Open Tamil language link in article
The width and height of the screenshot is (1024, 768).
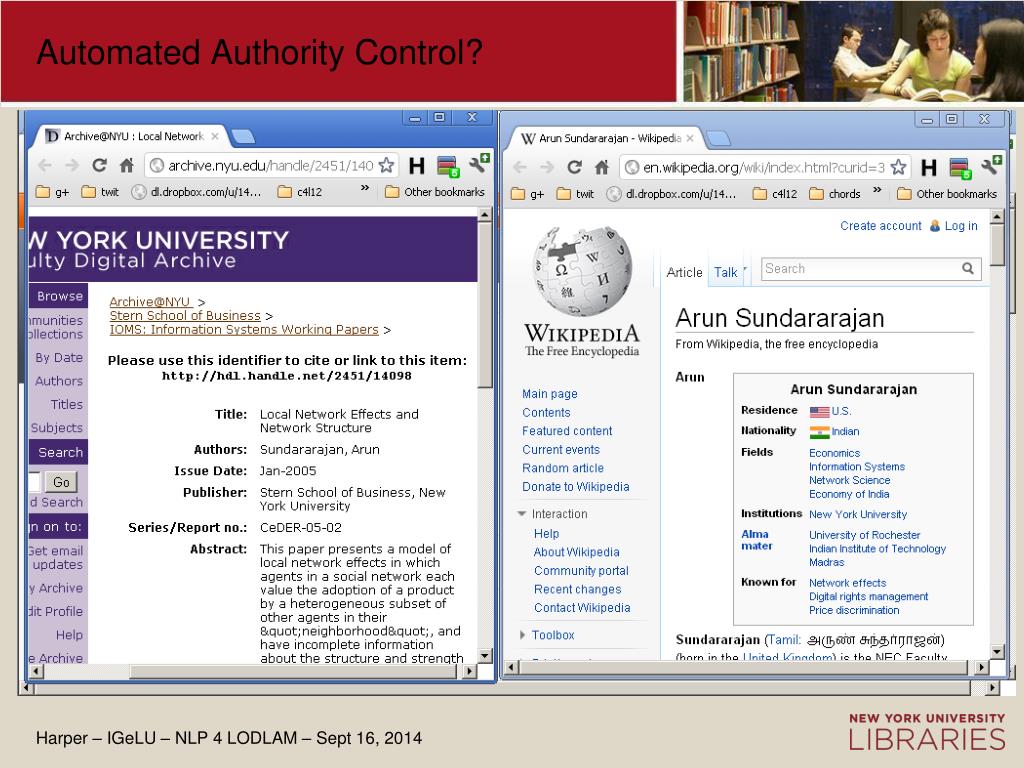coord(784,639)
